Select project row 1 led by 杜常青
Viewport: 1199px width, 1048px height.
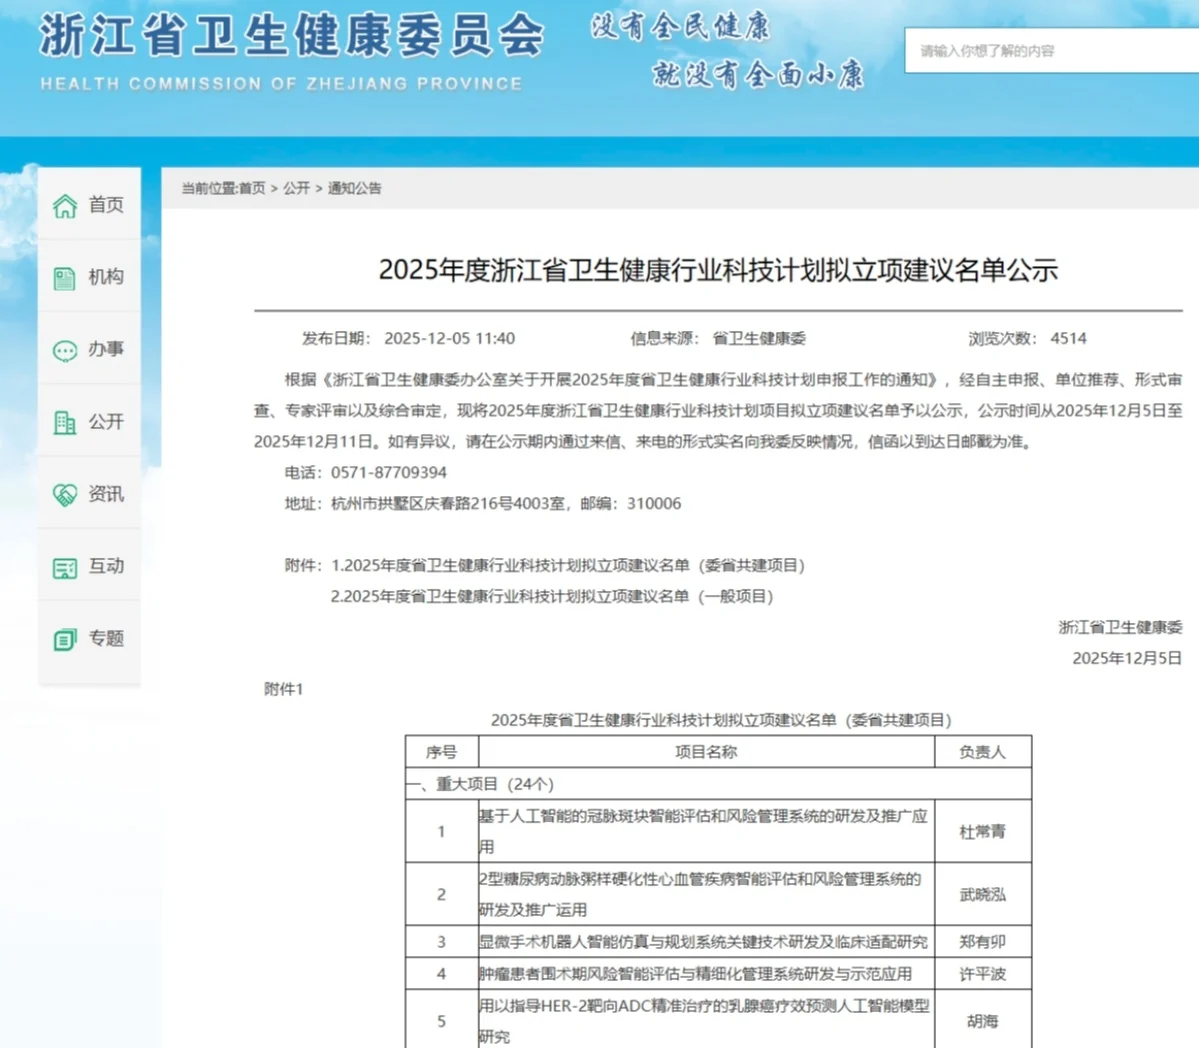coord(702,831)
